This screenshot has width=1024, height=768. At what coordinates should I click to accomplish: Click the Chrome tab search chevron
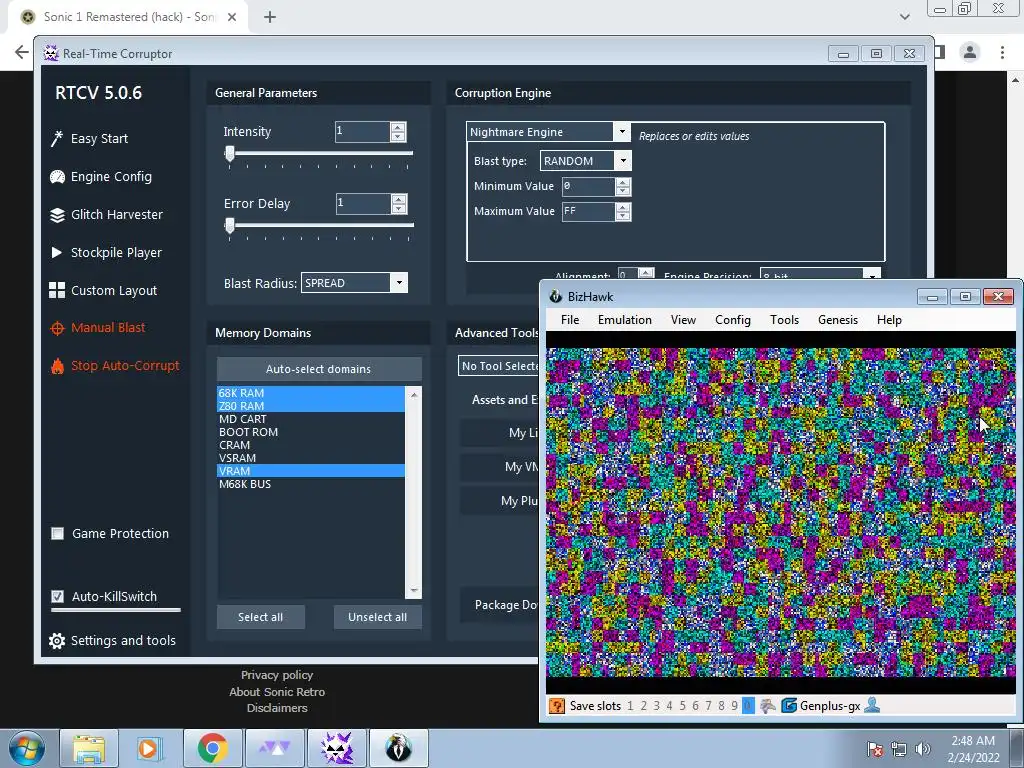point(904,17)
